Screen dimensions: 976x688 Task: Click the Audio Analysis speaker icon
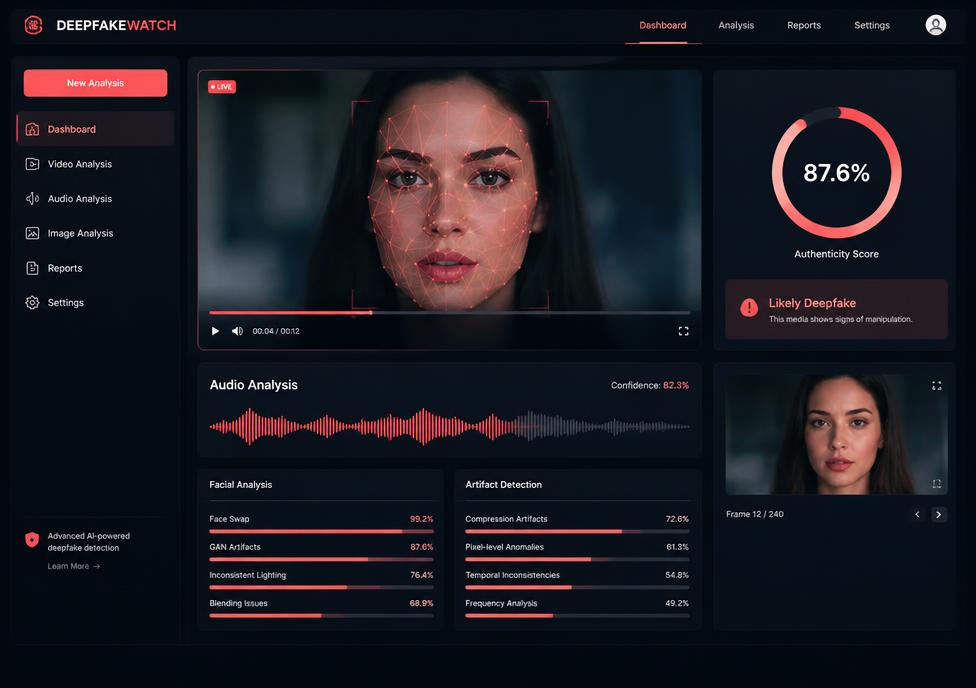[x=32, y=199]
